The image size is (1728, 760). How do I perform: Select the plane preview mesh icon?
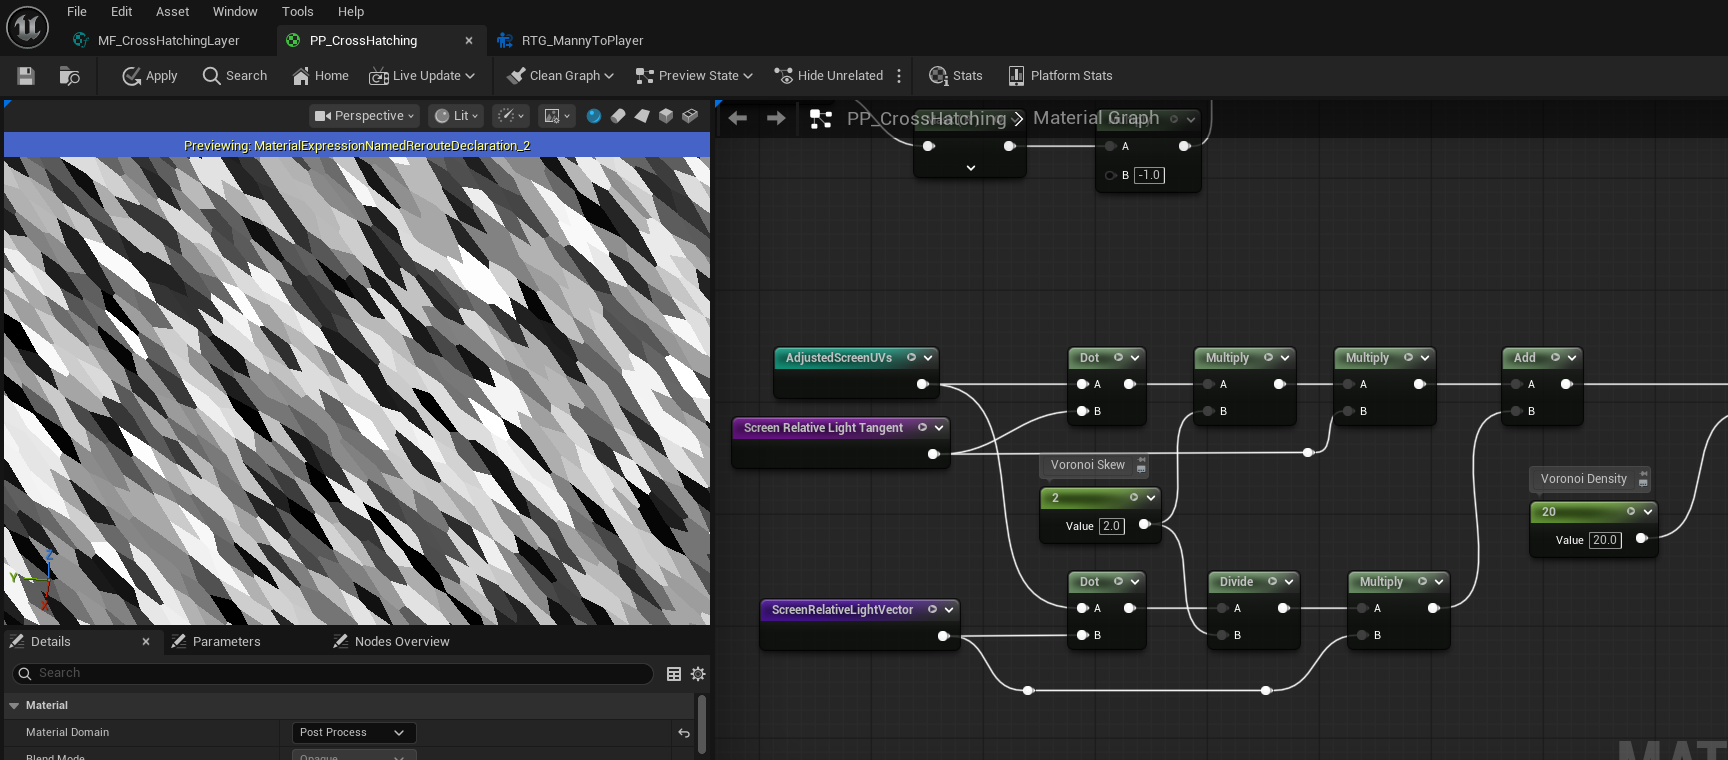point(642,116)
